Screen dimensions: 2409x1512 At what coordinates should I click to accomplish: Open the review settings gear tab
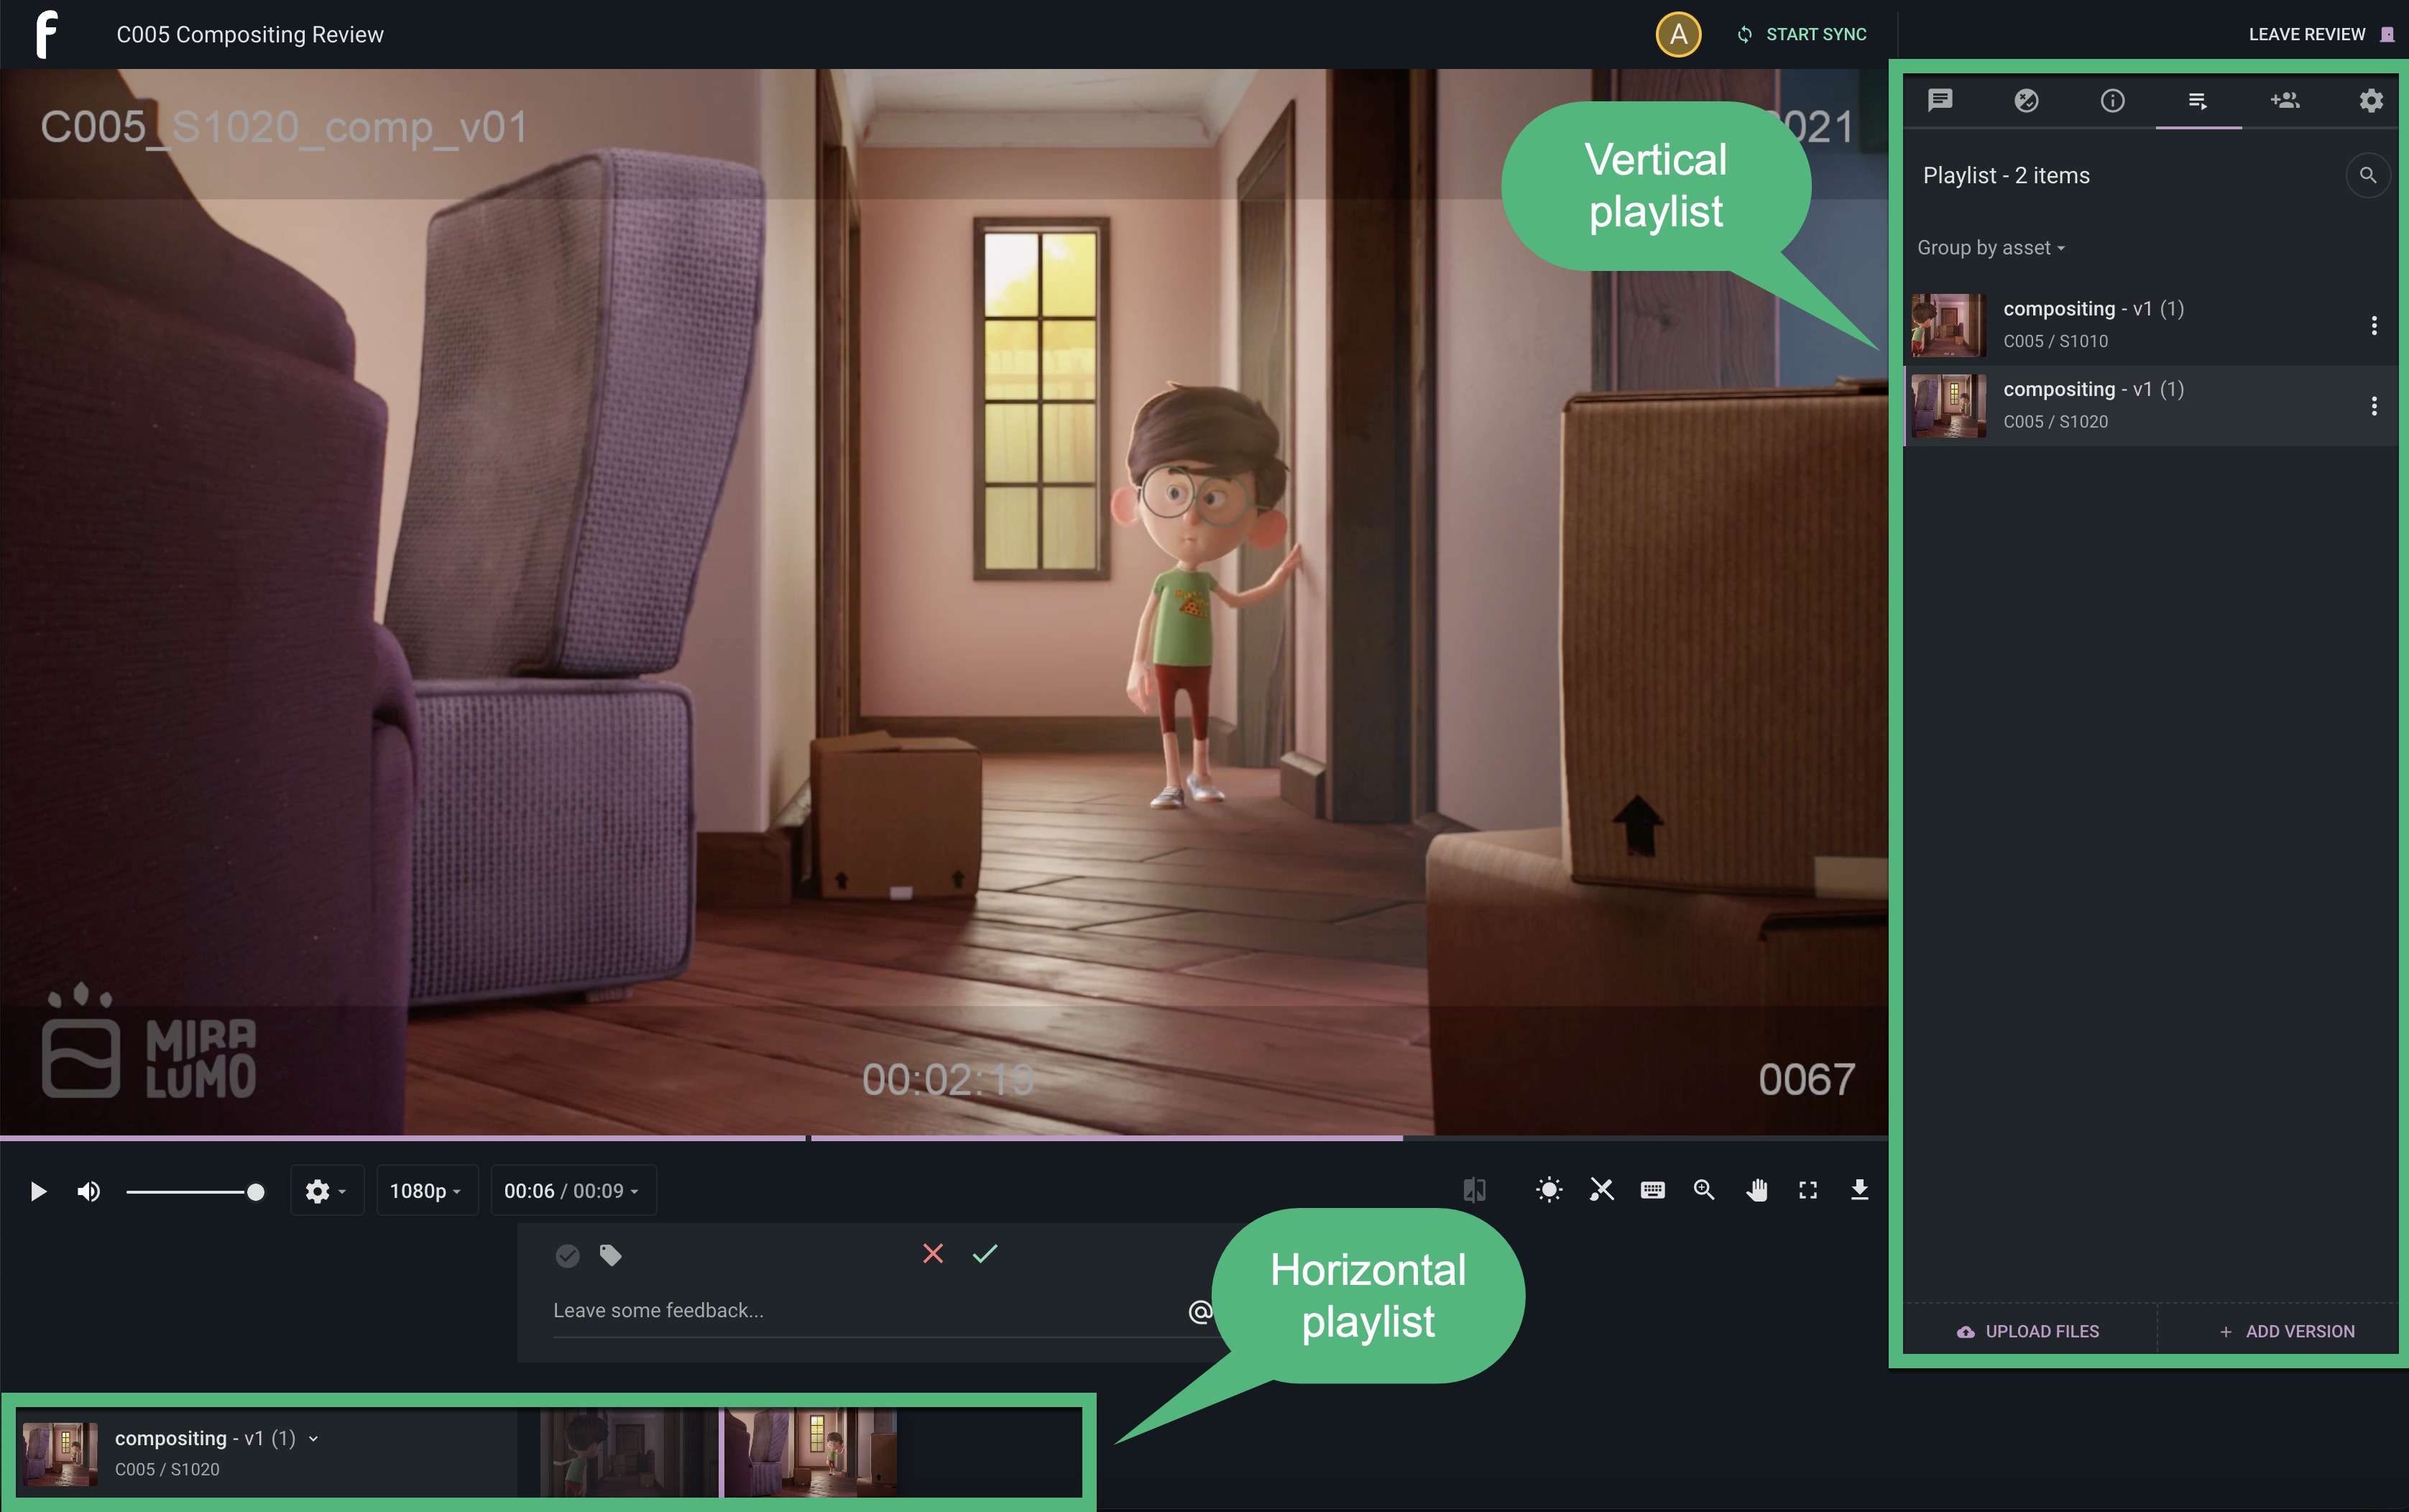coord(2371,100)
